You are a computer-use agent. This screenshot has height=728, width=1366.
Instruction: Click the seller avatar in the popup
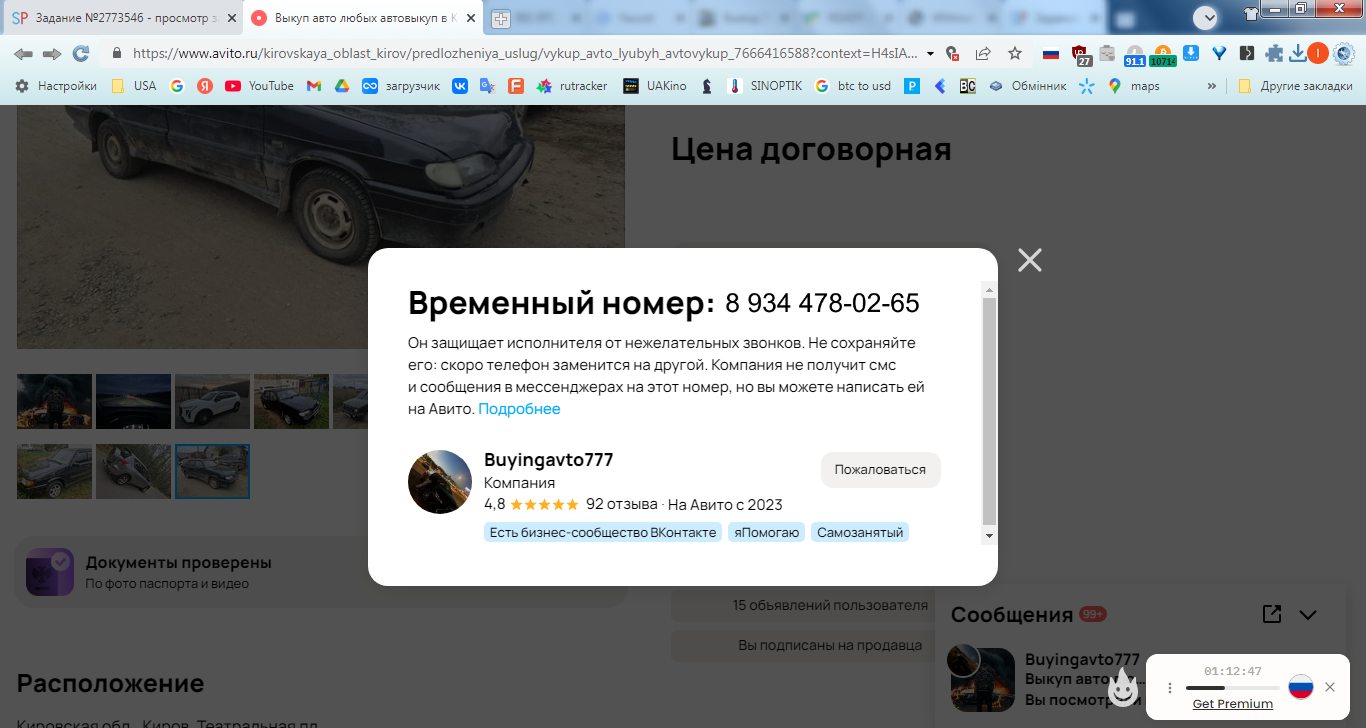pos(440,482)
